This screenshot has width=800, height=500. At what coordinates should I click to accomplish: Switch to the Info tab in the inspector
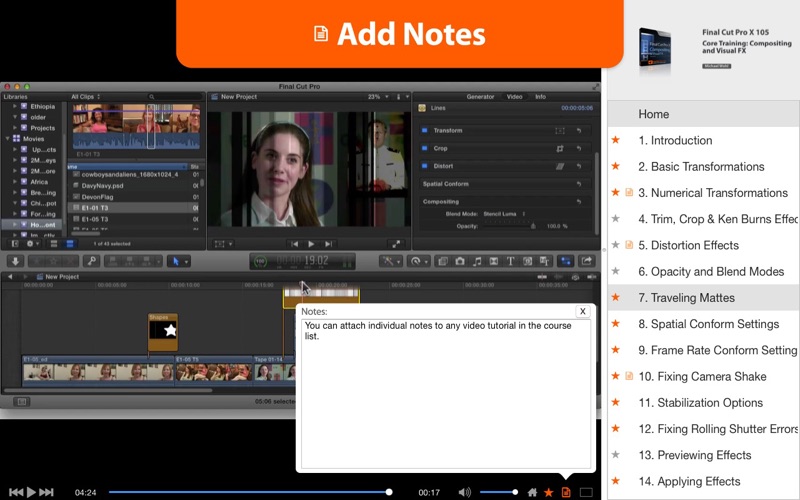tap(540, 96)
